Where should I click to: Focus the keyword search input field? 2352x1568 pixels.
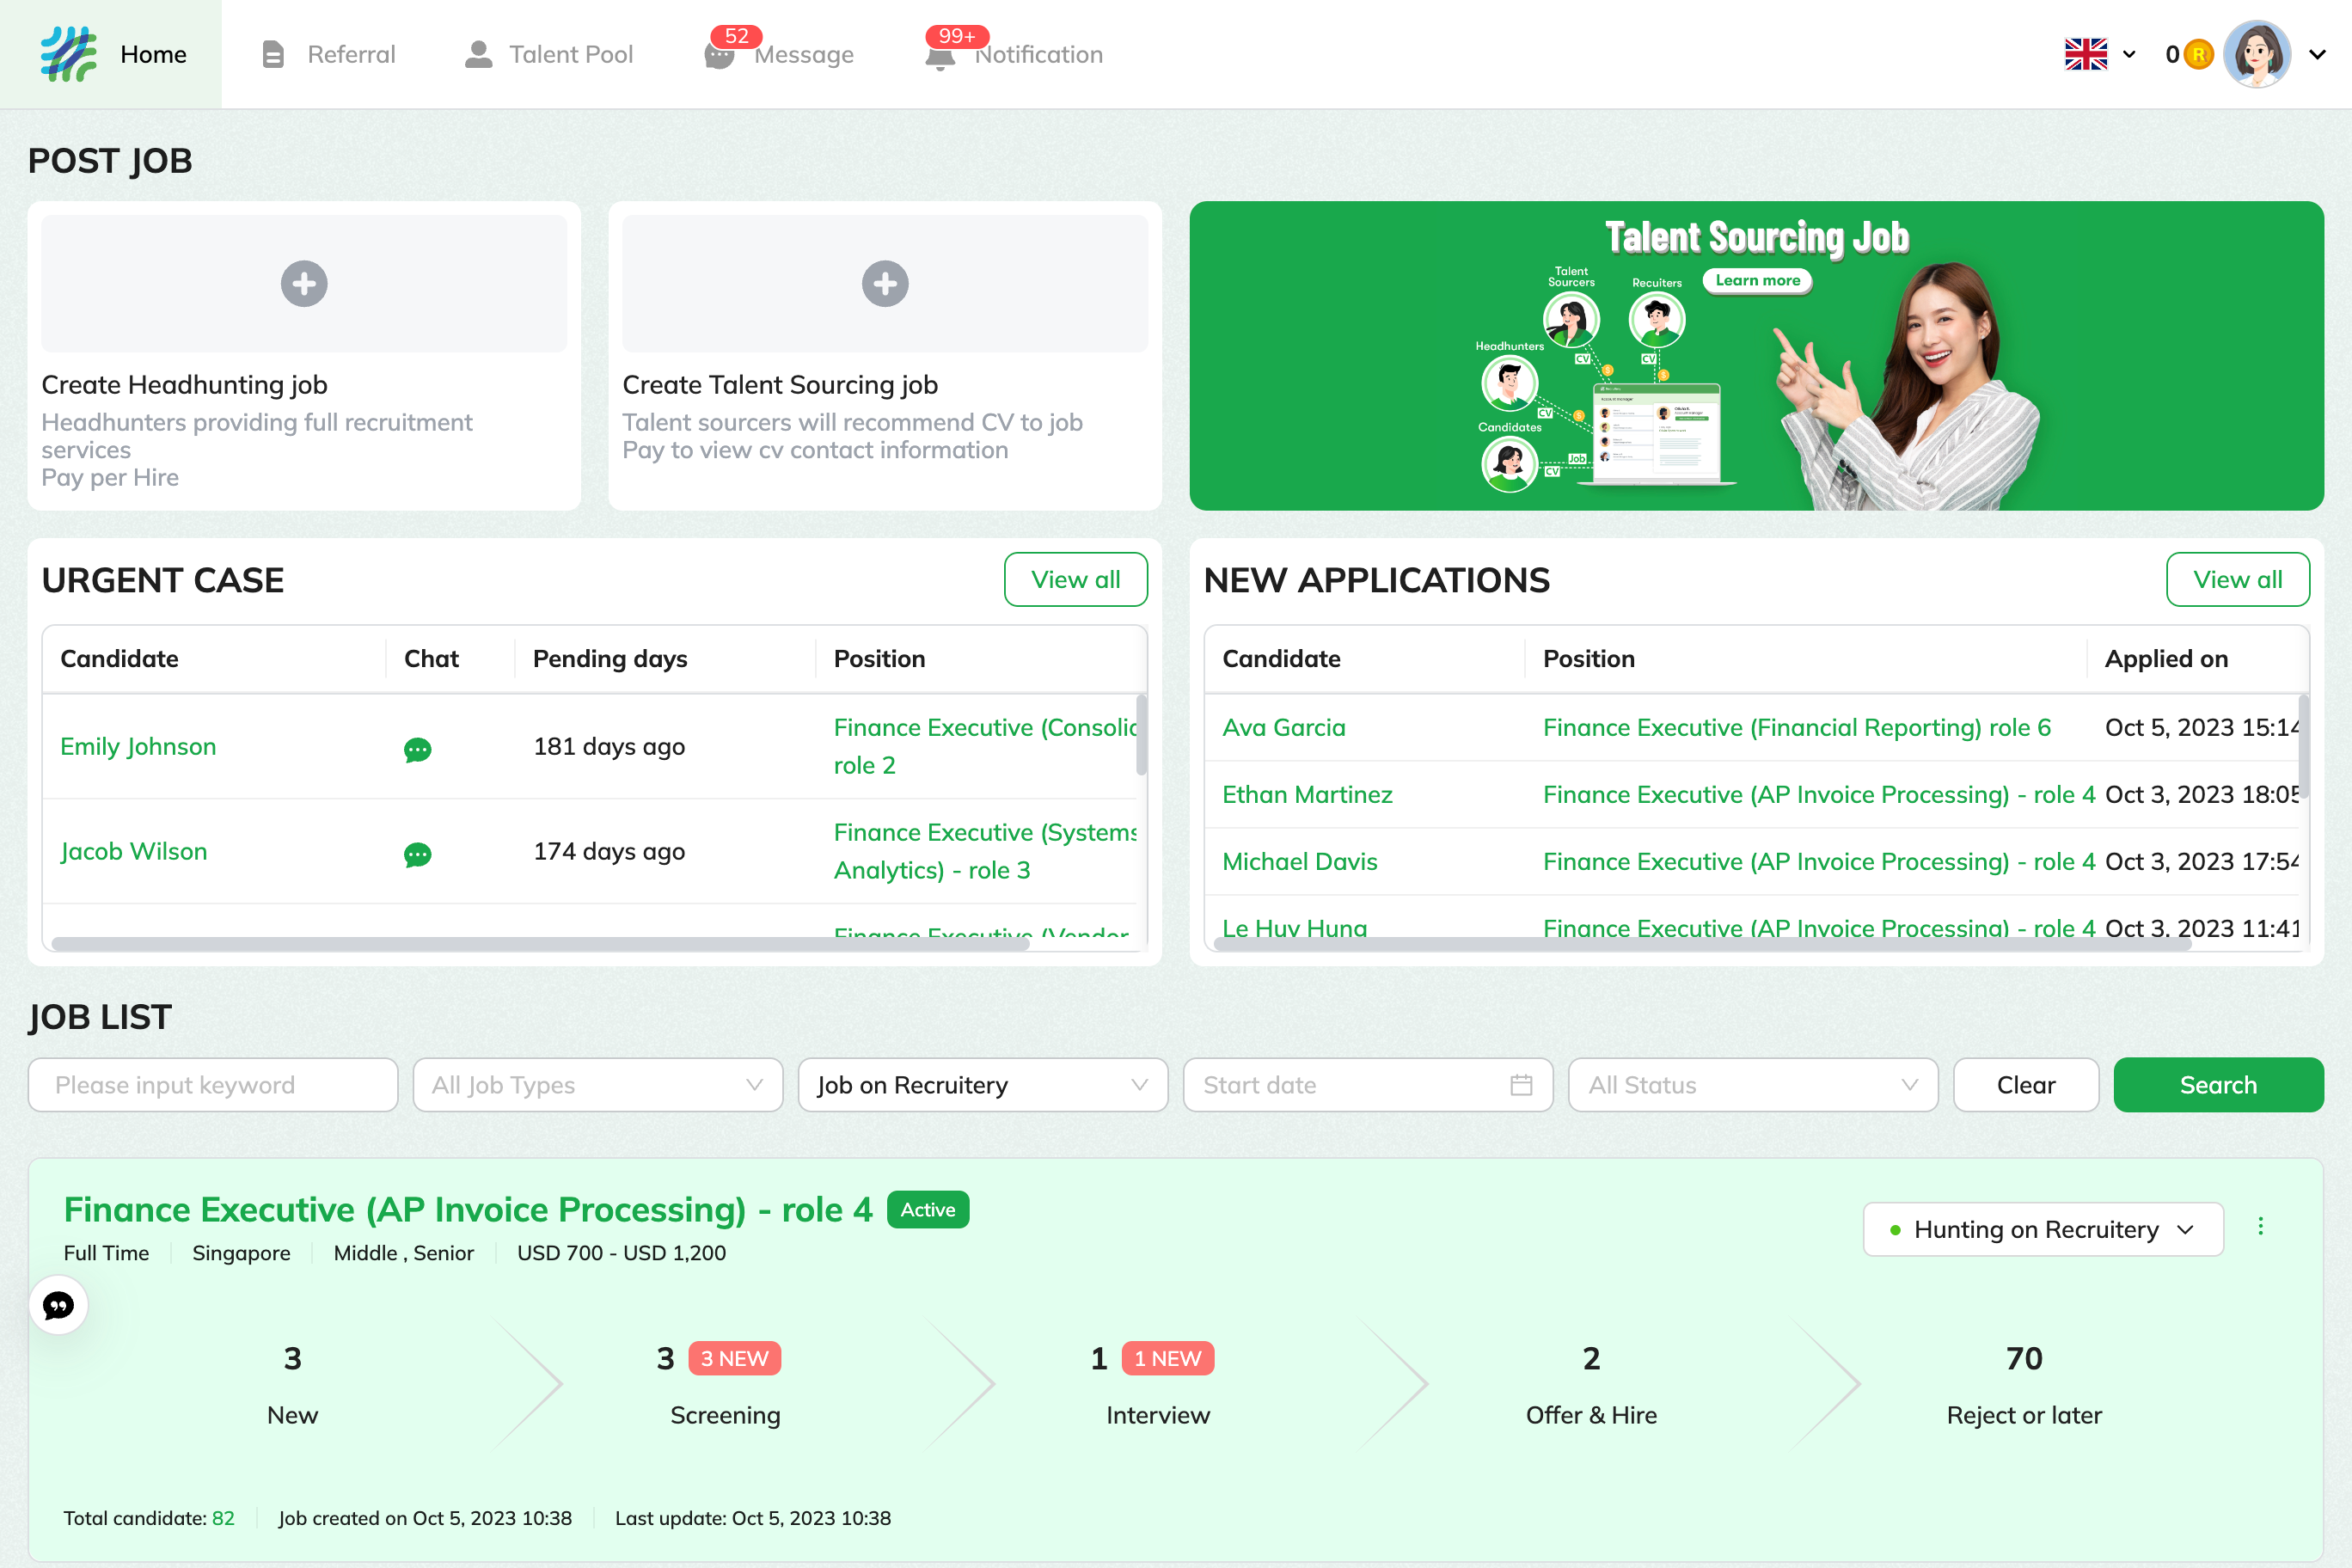pos(213,1085)
